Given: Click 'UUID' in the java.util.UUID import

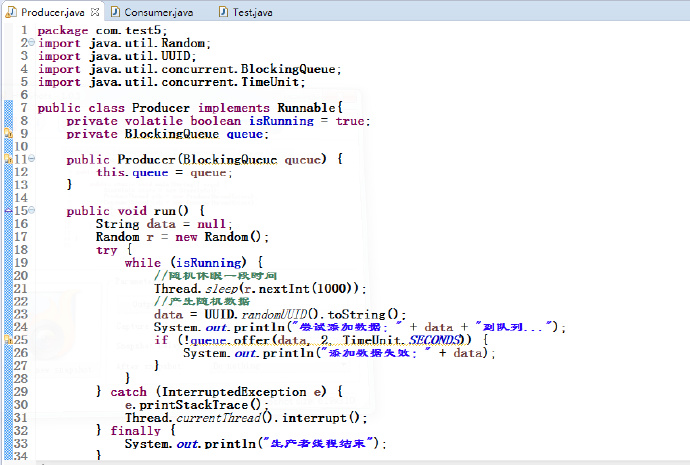Looking at the screenshot, I should pyautogui.click(x=176, y=56).
